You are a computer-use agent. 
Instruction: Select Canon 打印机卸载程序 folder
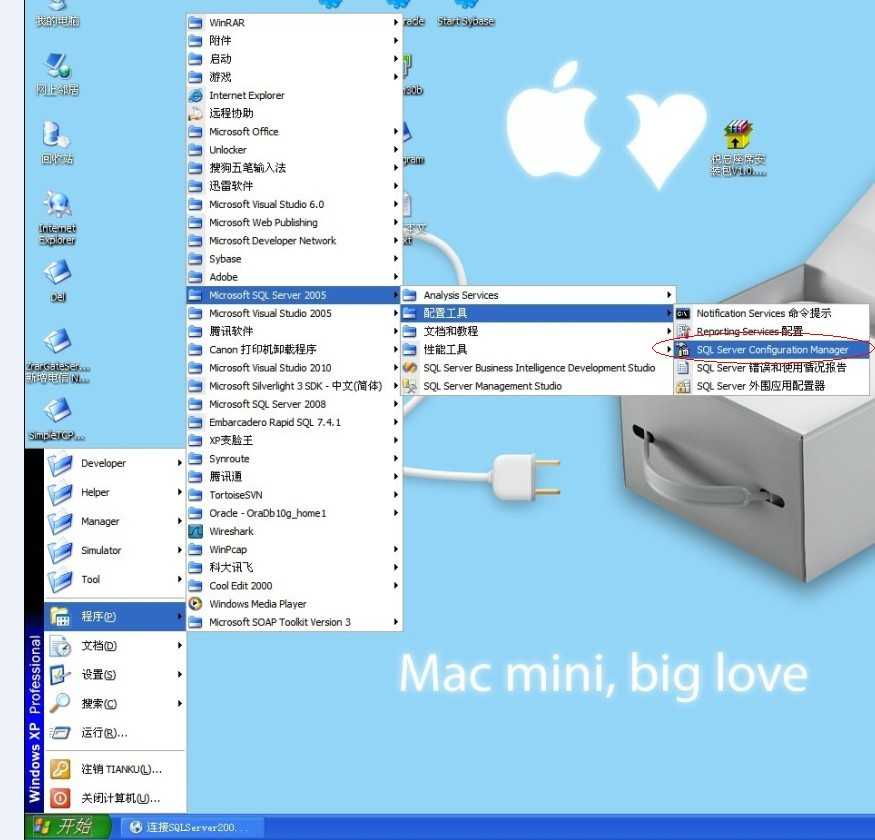point(294,350)
